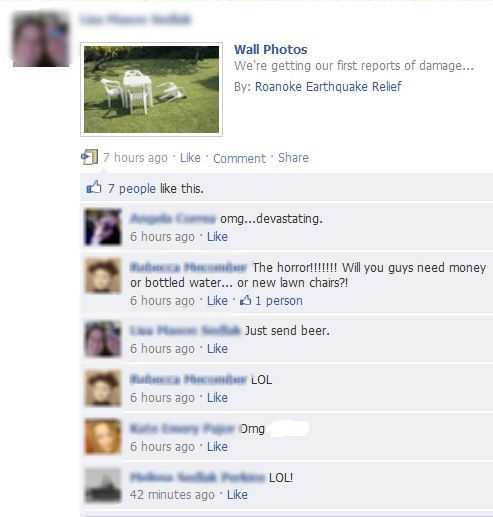Screen dimensions: 493x517
Task: Like the 'Omg' comment
Action: pyautogui.click(x=217, y=447)
